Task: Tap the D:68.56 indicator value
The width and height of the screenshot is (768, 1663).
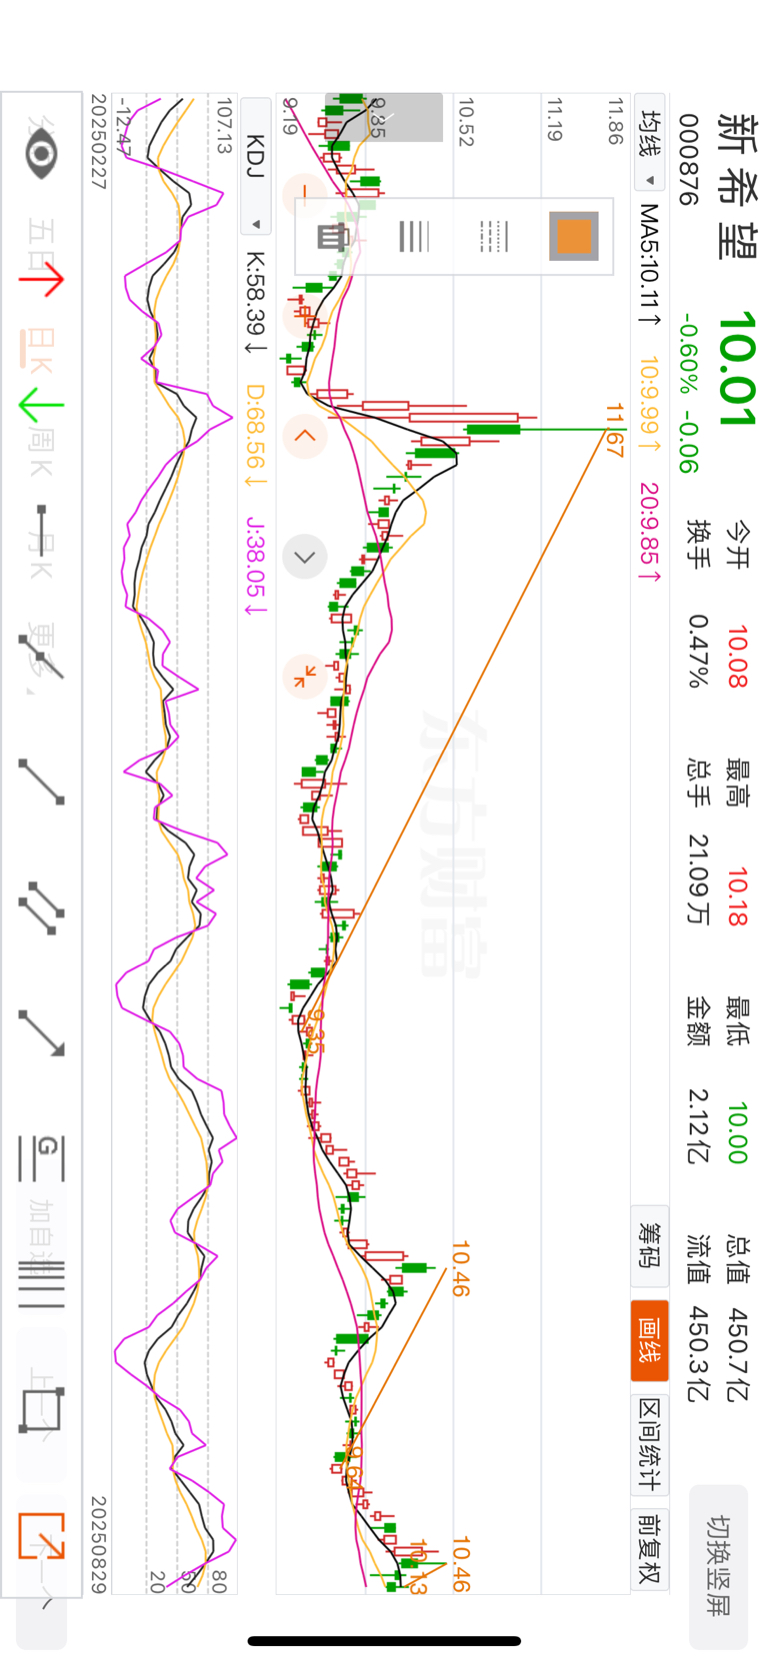Action: point(255,436)
